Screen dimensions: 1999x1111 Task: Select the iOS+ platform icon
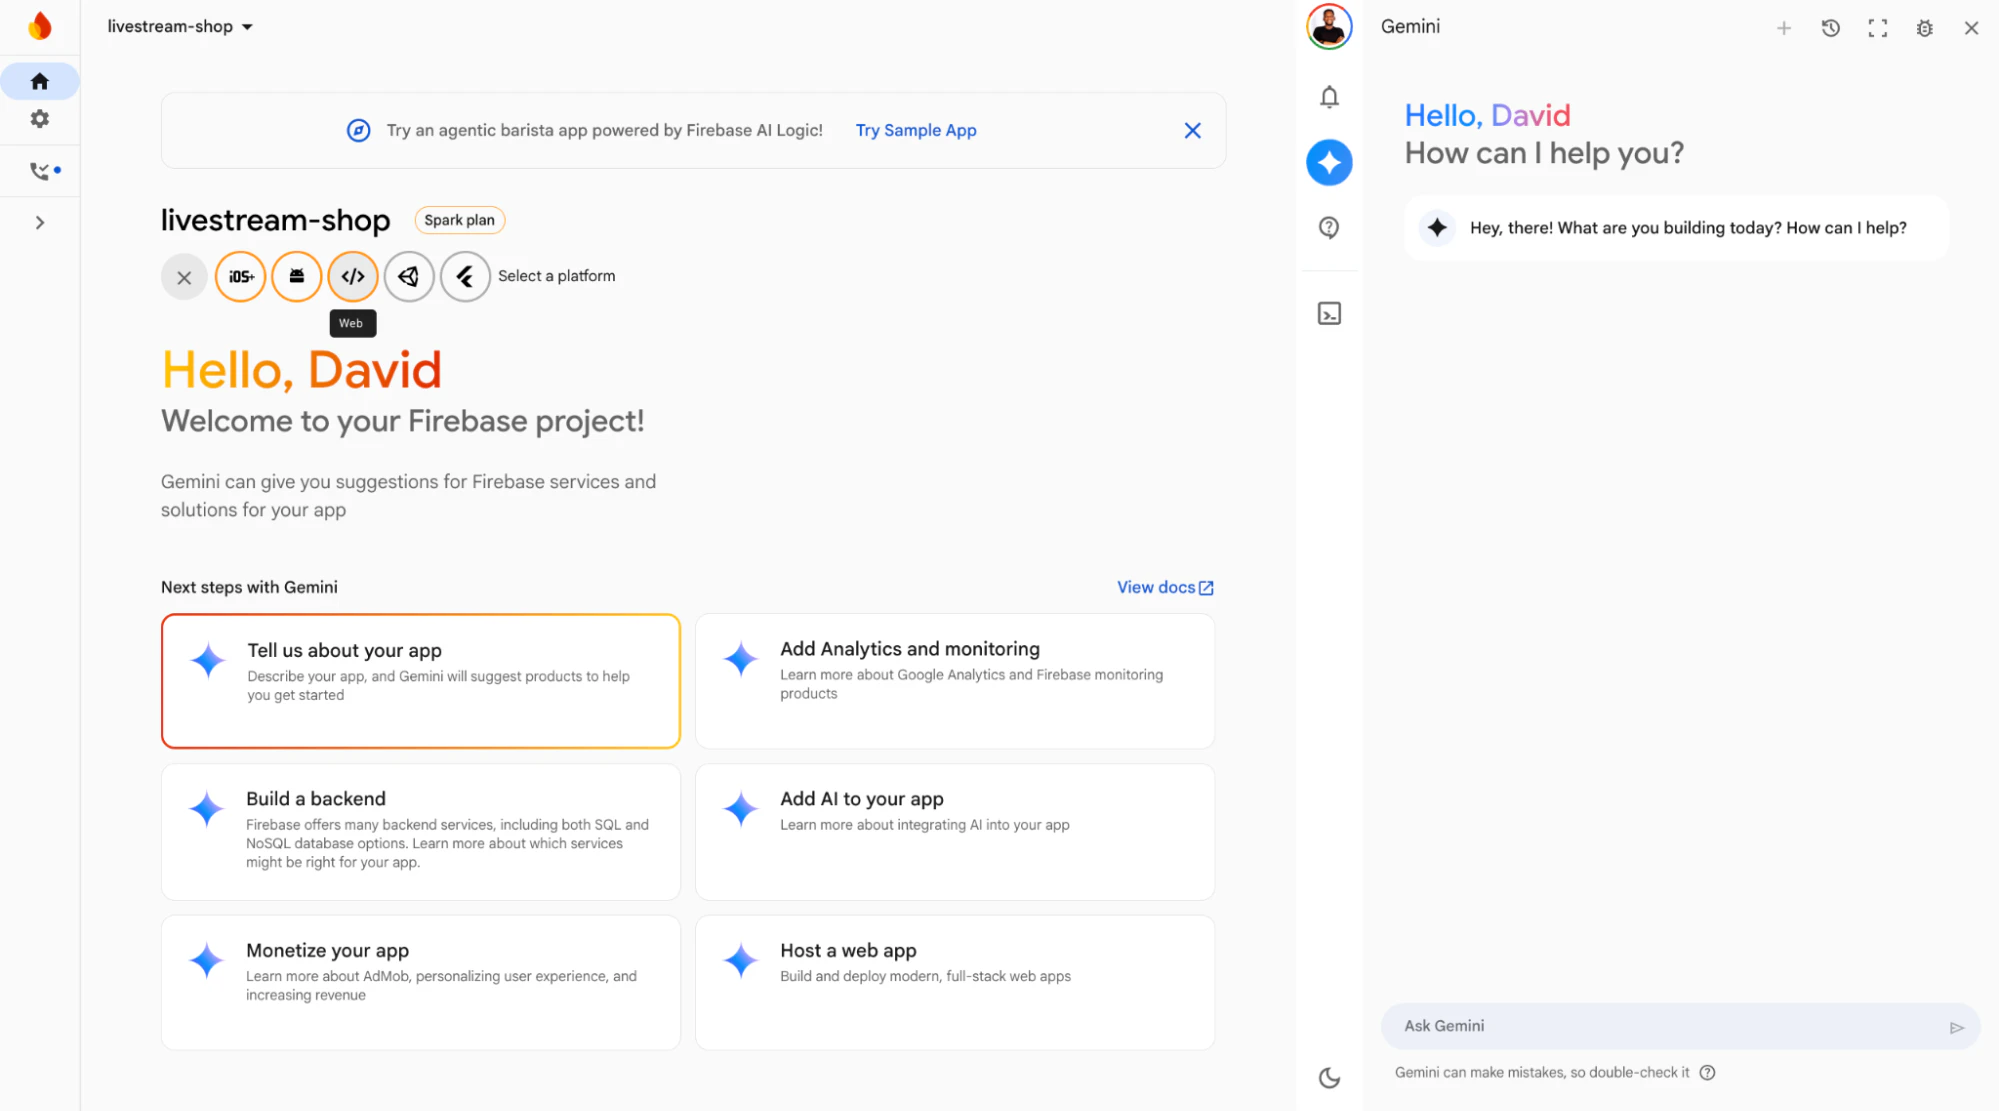click(240, 277)
